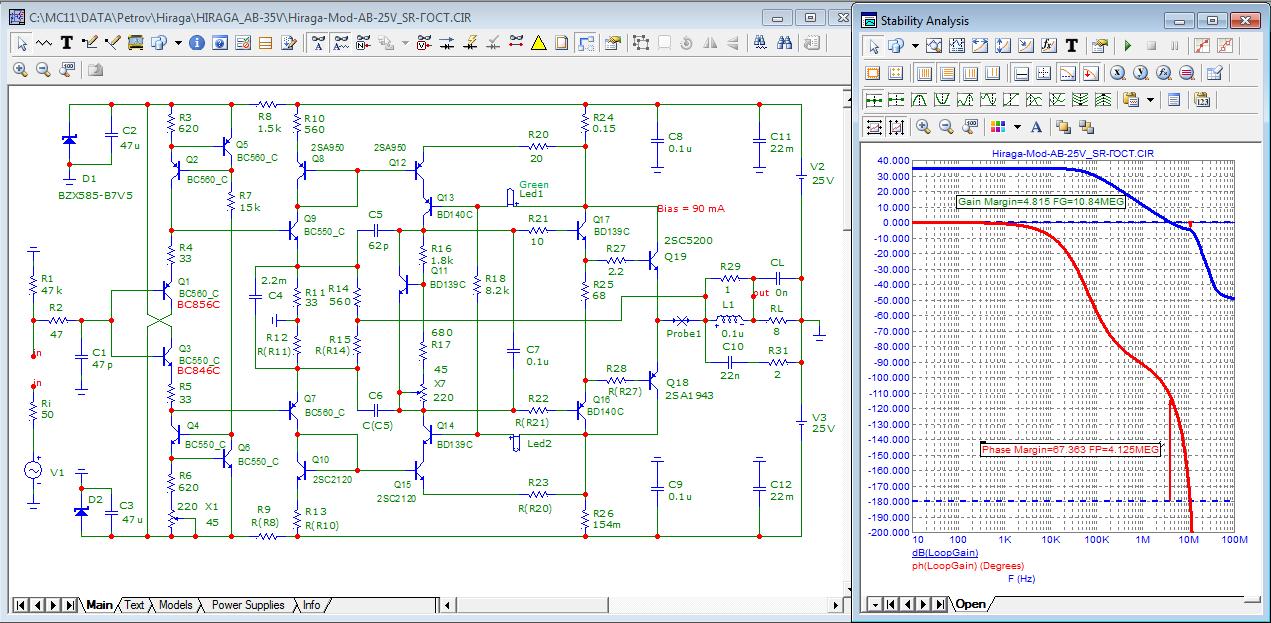Screen dimensions: 1271x623
Task: Click the dB(LoopGain) curve label link
Action: [944, 553]
